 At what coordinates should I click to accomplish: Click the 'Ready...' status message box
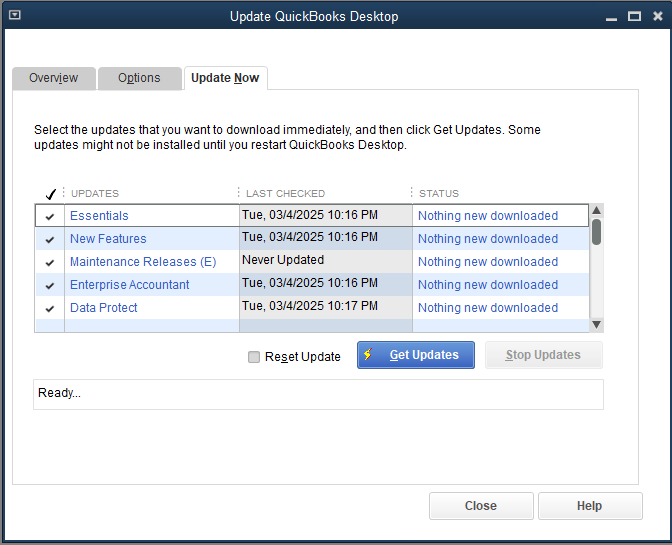318,394
